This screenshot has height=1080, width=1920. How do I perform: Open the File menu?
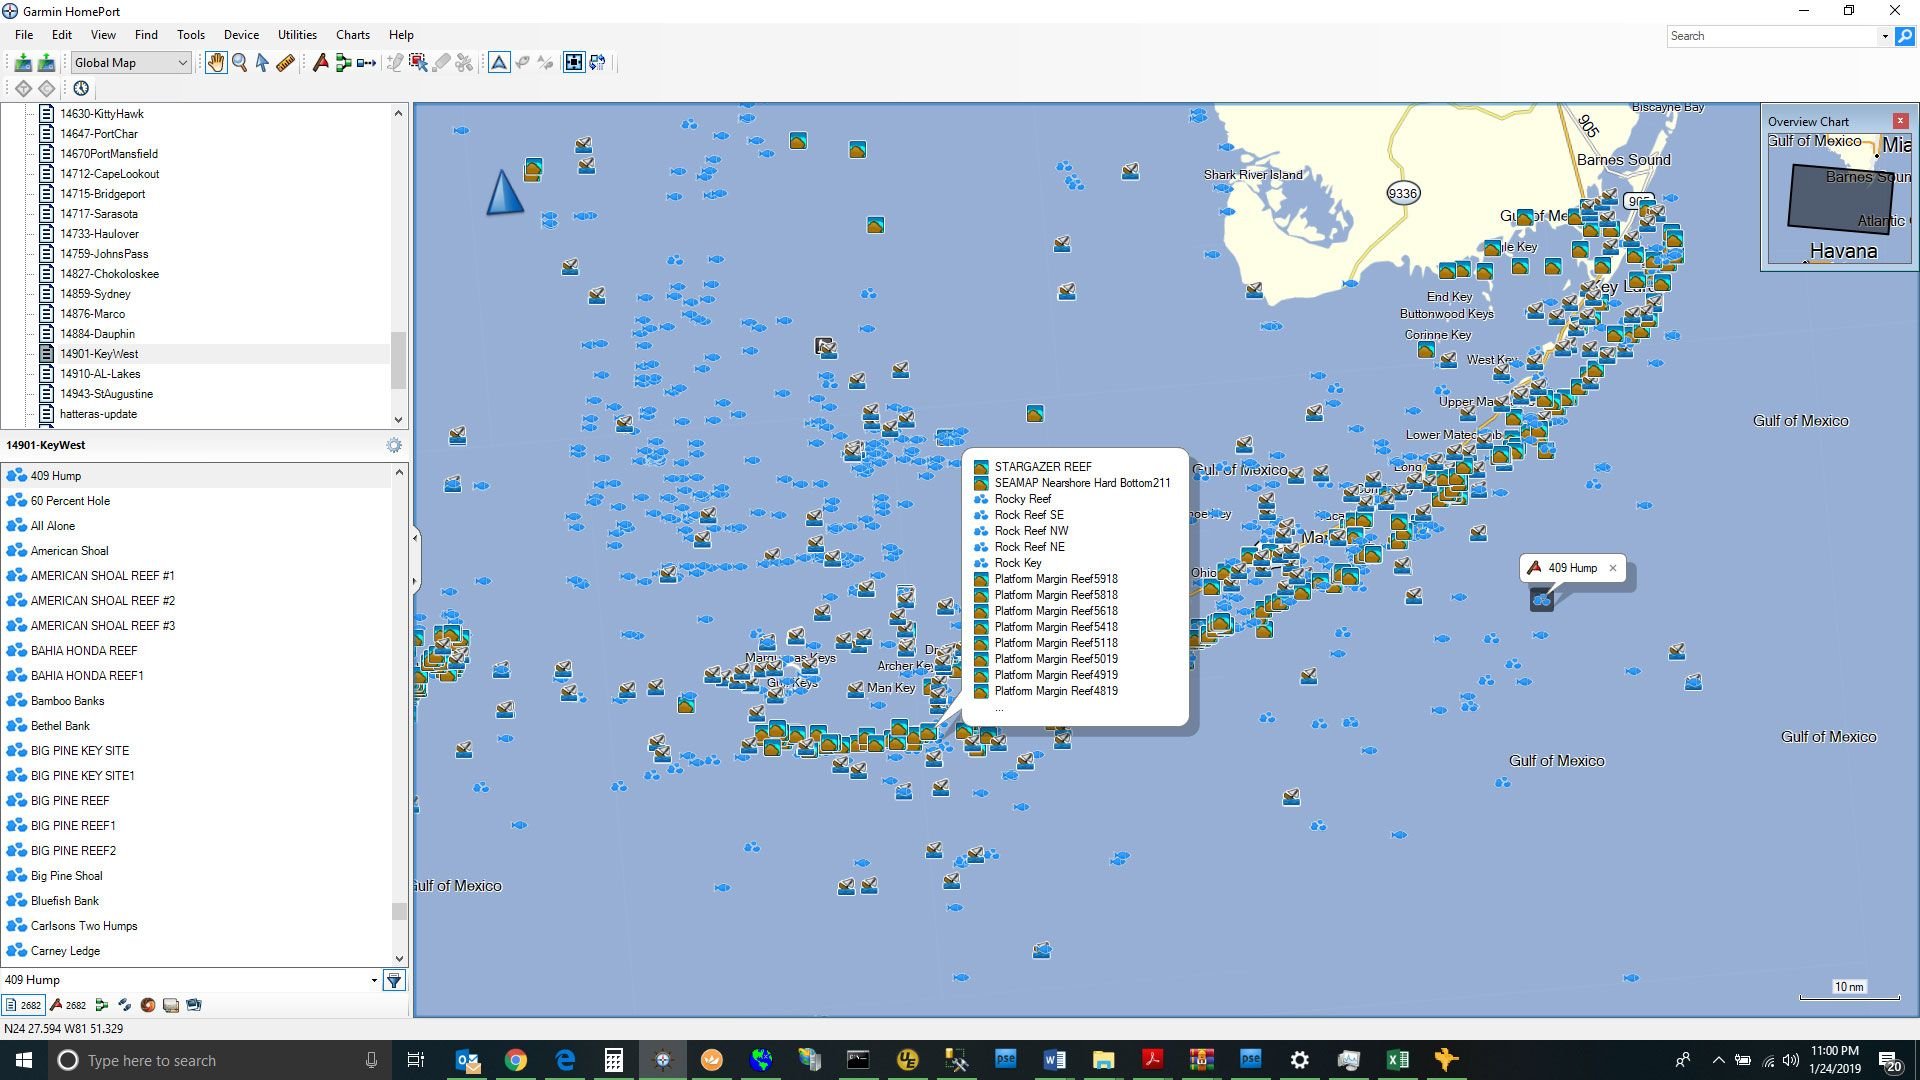[24, 35]
